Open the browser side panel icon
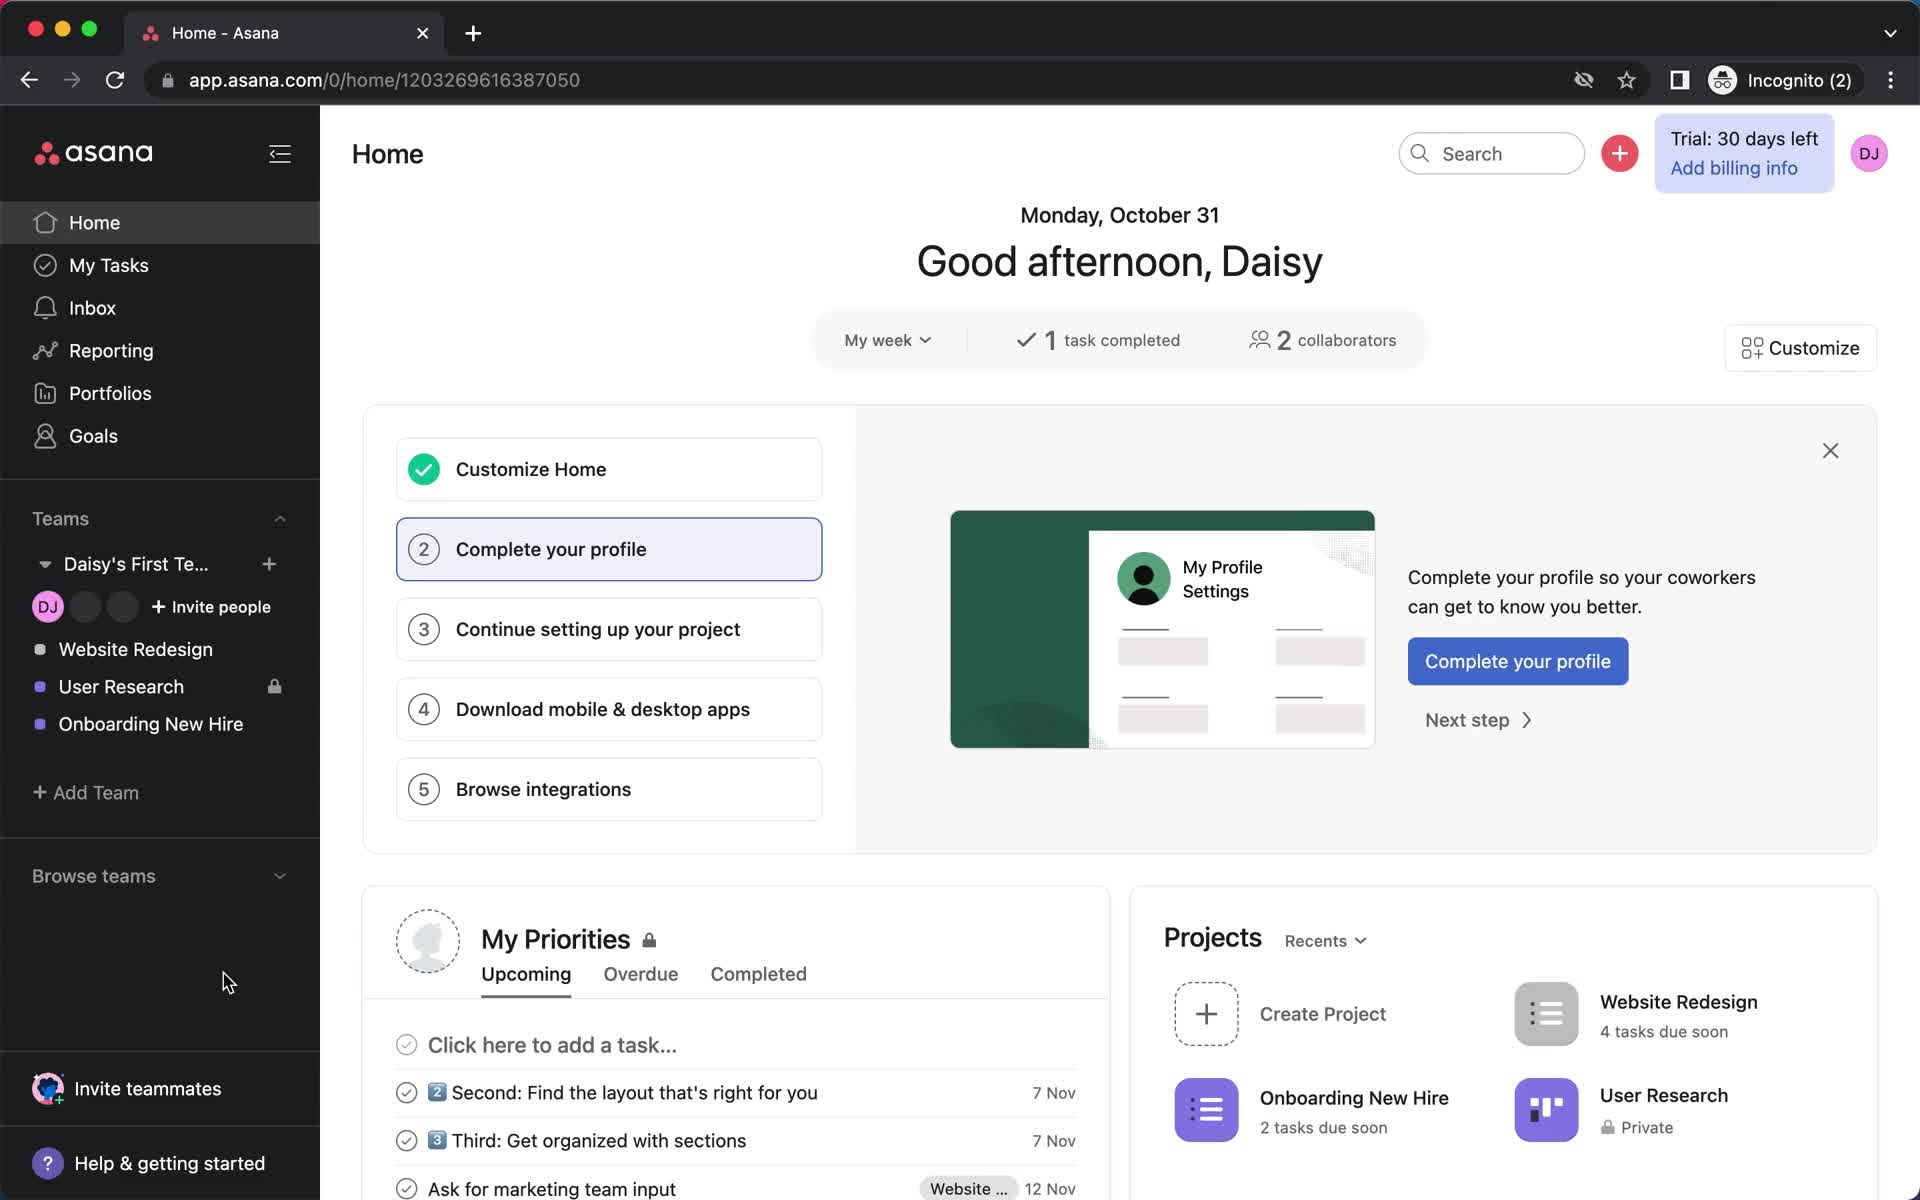Viewport: 1920px width, 1200px height. tap(1679, 80)
